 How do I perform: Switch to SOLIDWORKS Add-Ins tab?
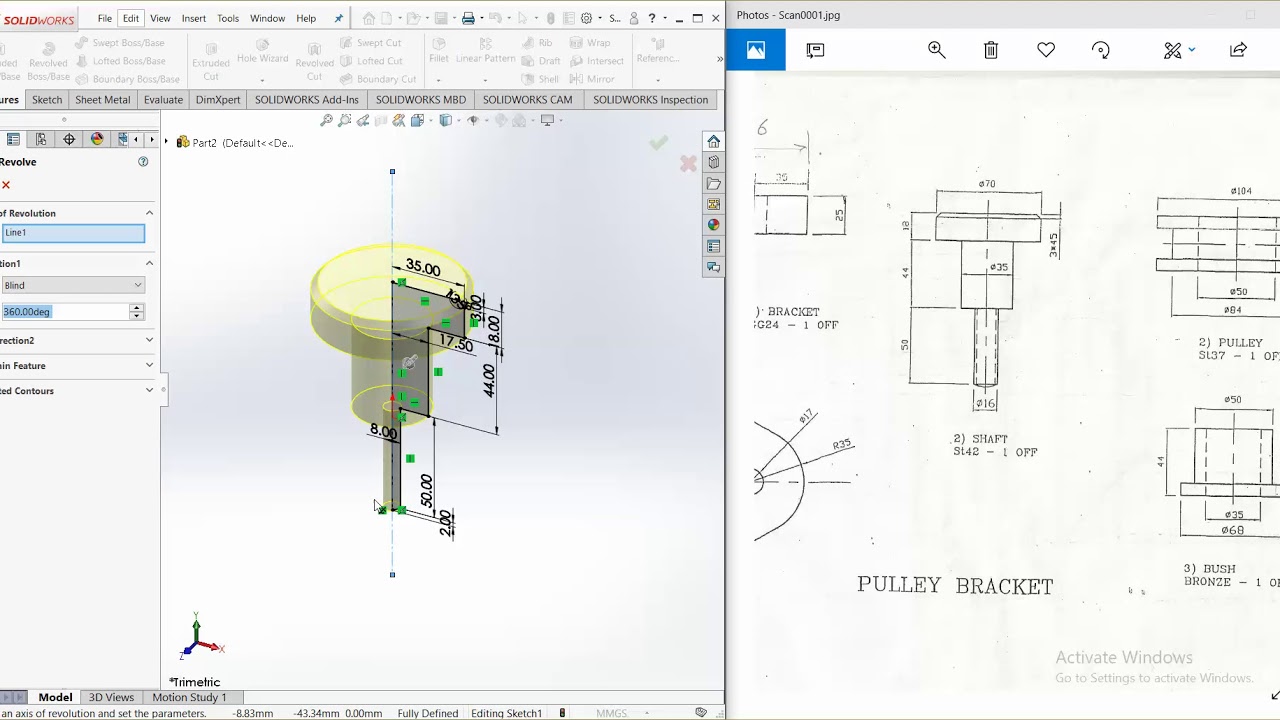click(x=306, y=100)
